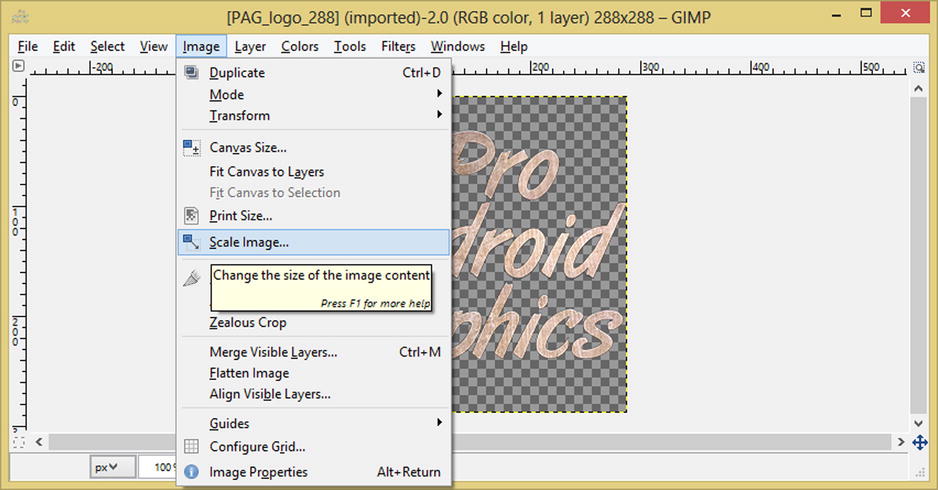Click the Canvas Size icon
938x490 pixels.
pos(191,147)
